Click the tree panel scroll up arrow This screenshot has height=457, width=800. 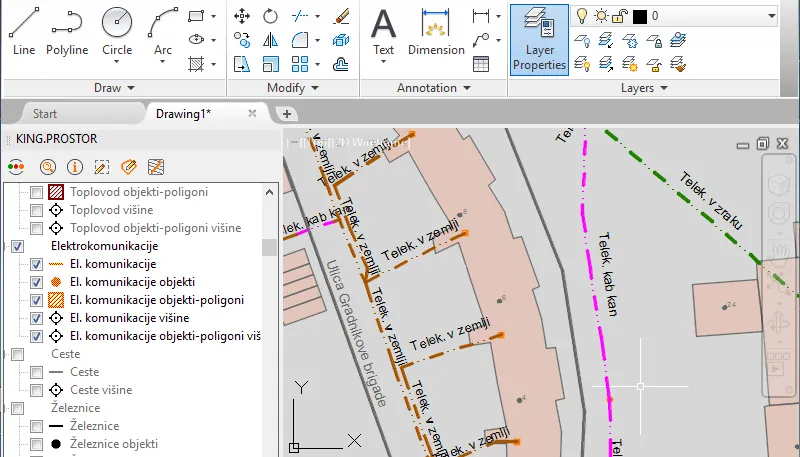pos(269,192)
